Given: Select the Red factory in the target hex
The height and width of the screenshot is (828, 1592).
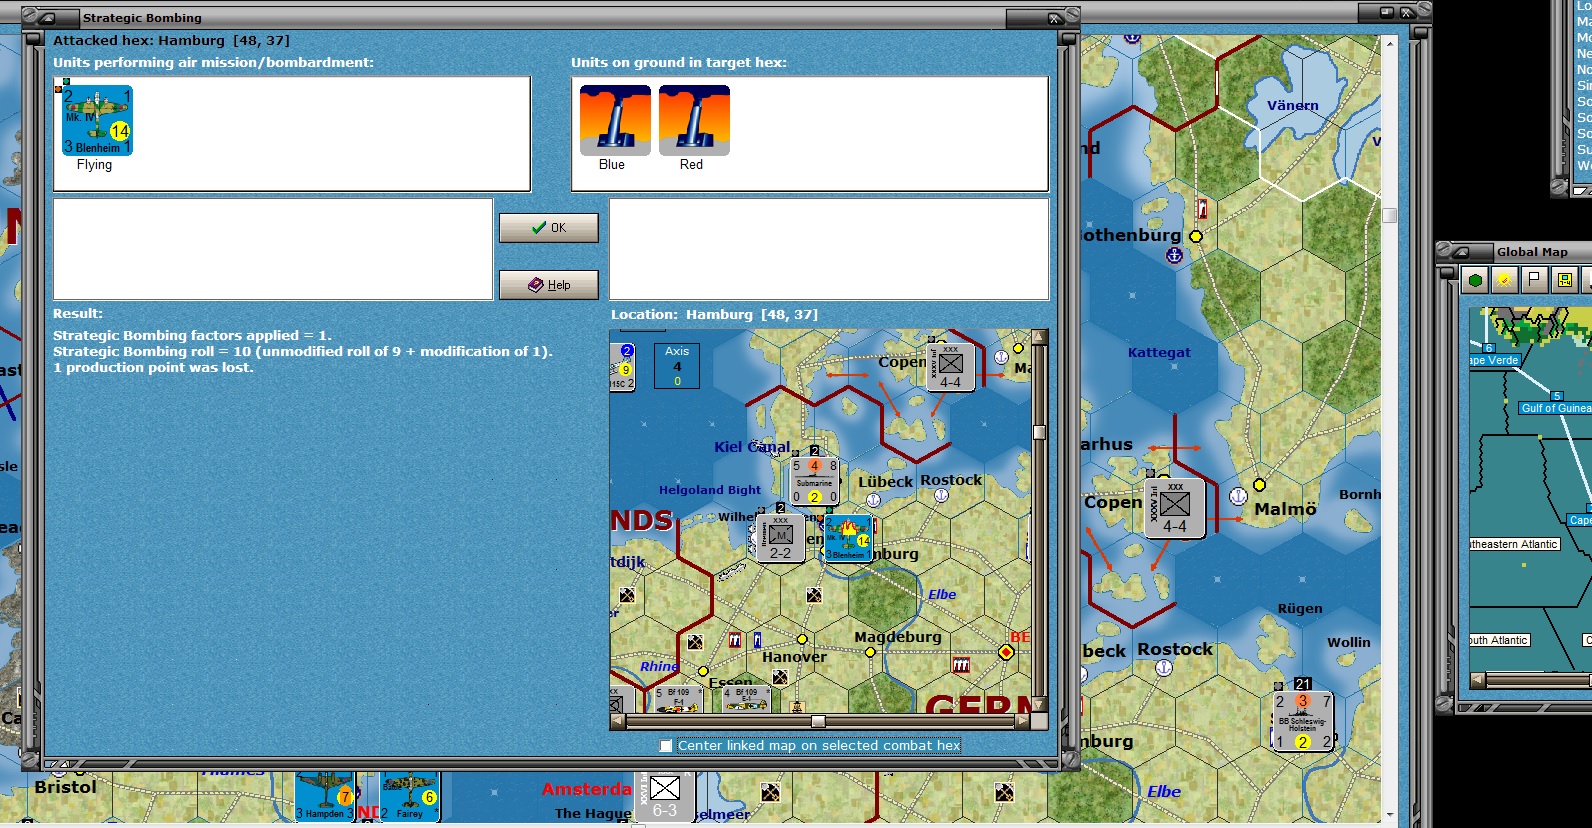Looking at the screenshot, I should point(694,120).
